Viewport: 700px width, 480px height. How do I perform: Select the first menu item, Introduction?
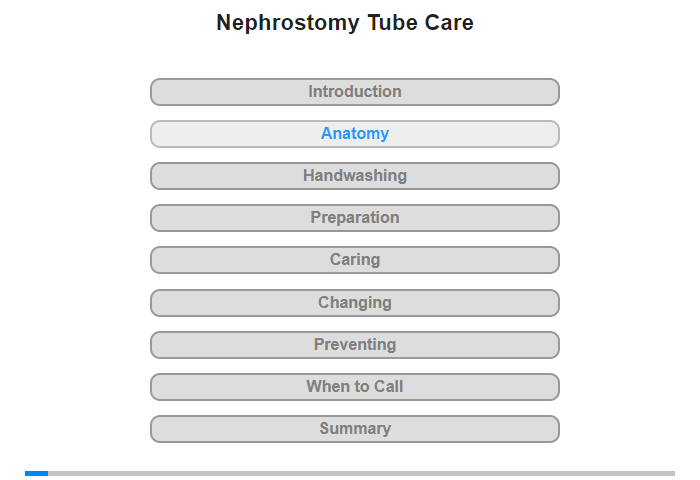coord(354,92)
